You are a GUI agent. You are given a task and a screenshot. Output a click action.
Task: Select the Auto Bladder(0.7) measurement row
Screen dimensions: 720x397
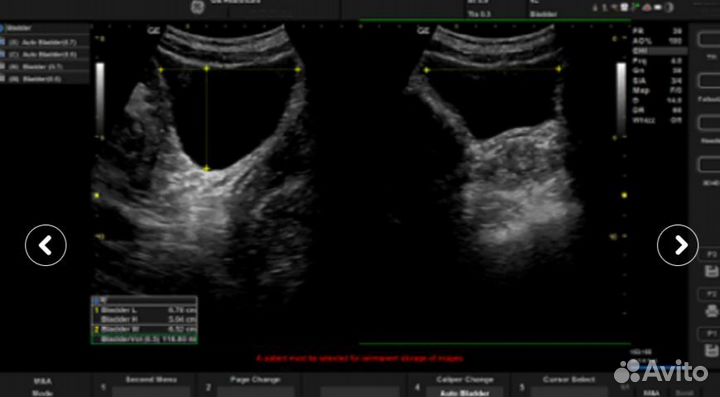click(45, 42)
